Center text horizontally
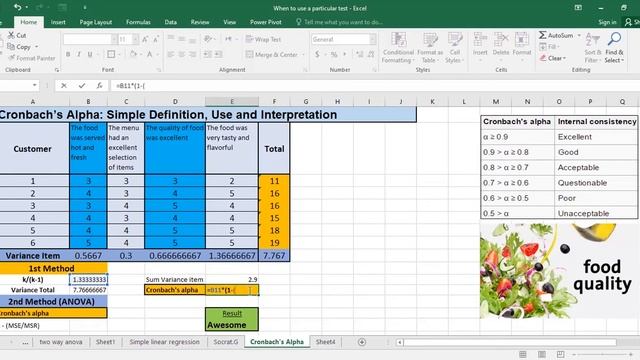 182,54
